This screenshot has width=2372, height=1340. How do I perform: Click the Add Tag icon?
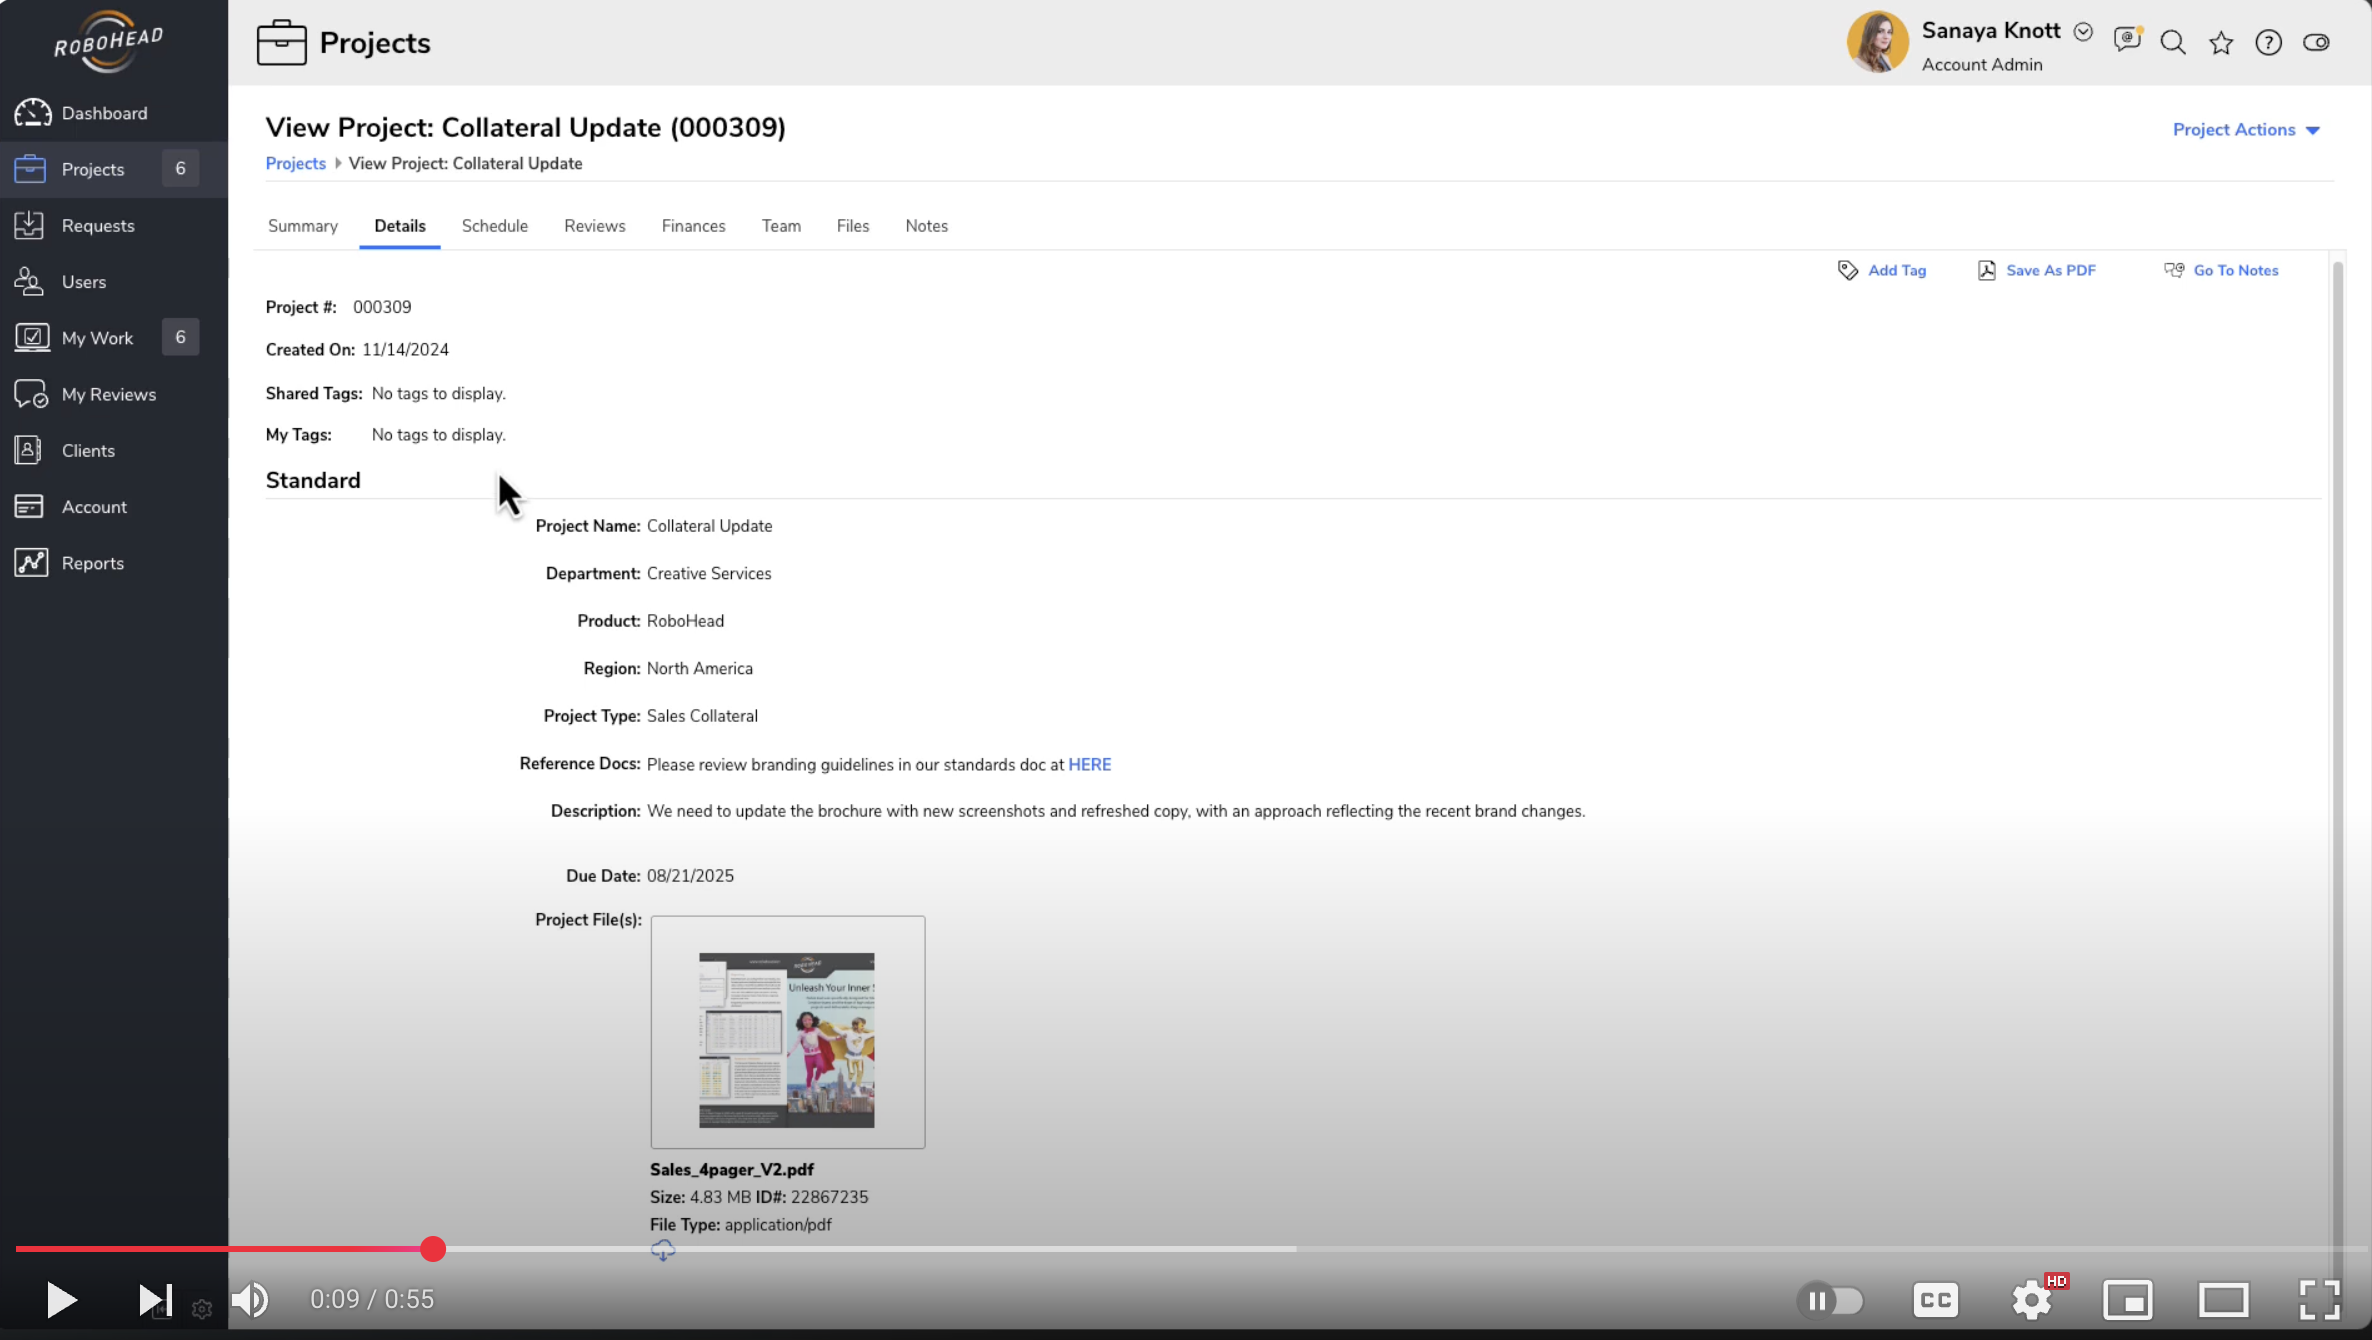click(1847, 270)
